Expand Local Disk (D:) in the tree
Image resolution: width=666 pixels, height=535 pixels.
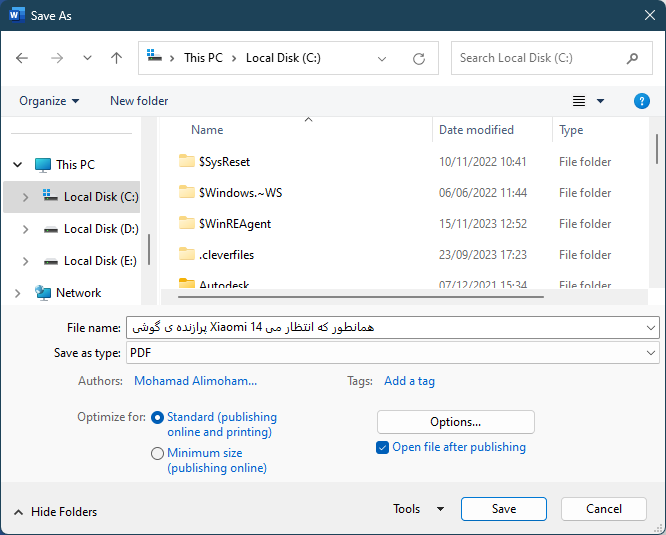point(25,229)
